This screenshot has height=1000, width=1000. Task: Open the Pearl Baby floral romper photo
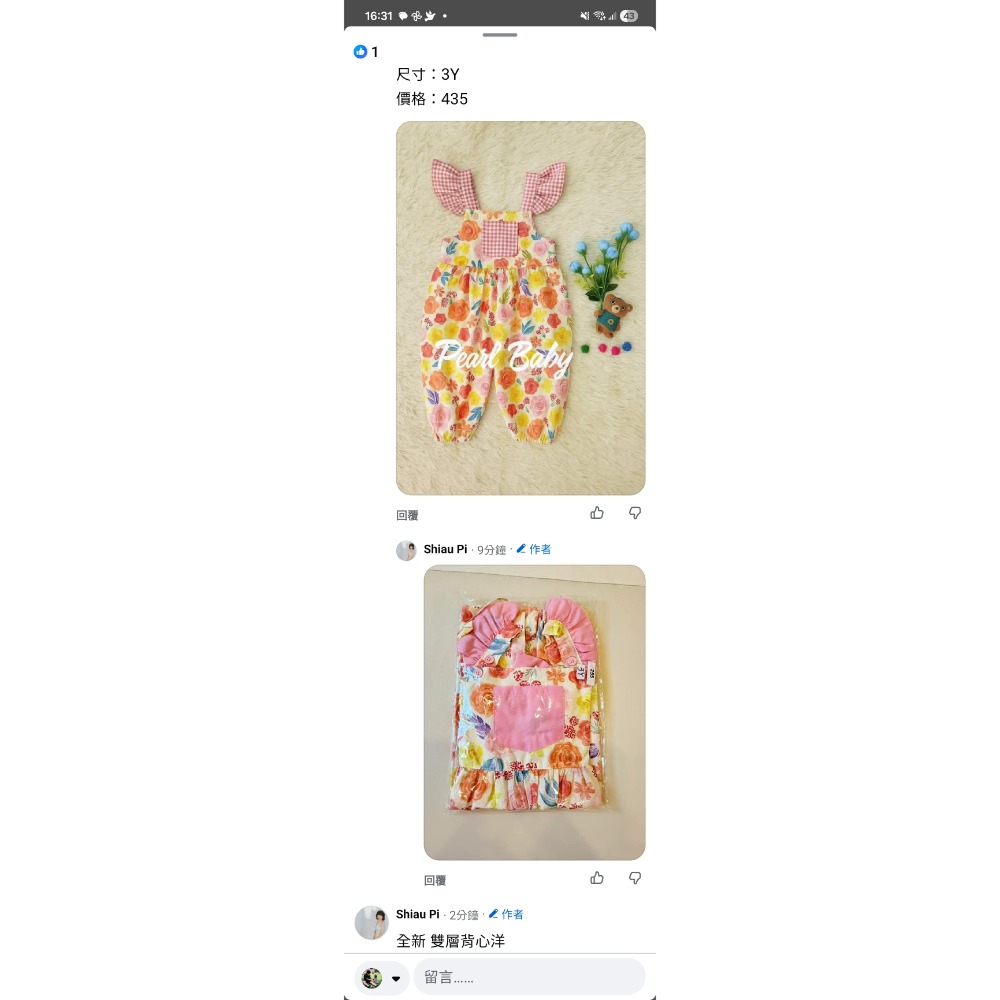pyautogui.click(x=520, y=308)
